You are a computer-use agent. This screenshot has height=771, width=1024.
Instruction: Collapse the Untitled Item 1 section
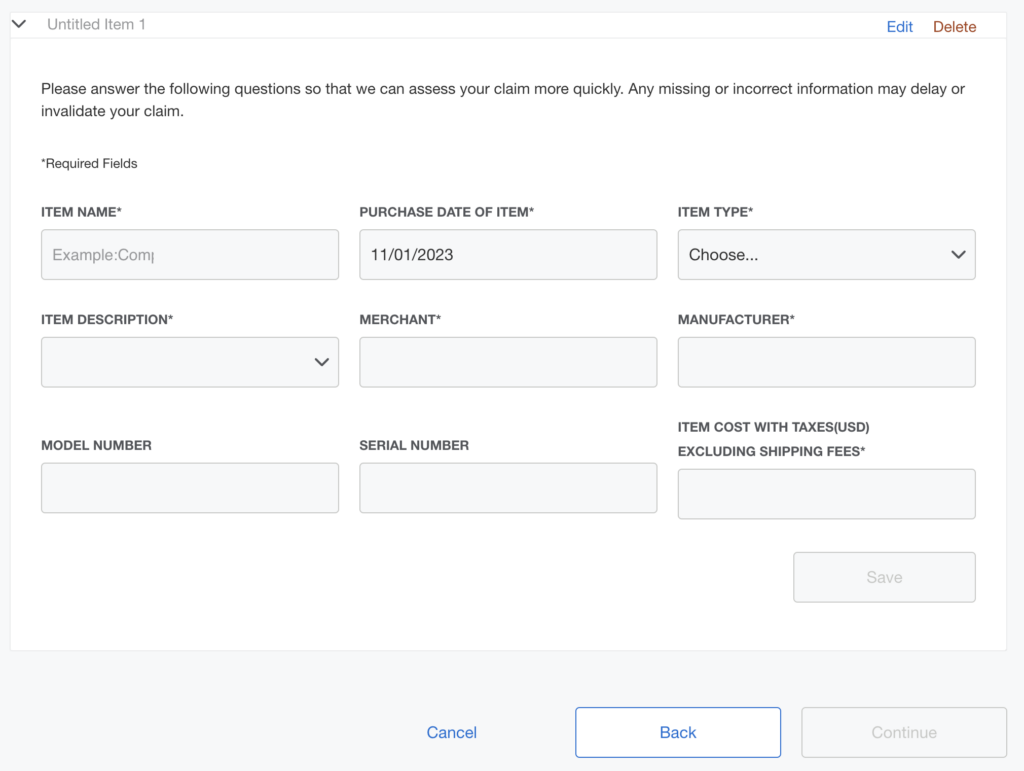coord(18,23)
